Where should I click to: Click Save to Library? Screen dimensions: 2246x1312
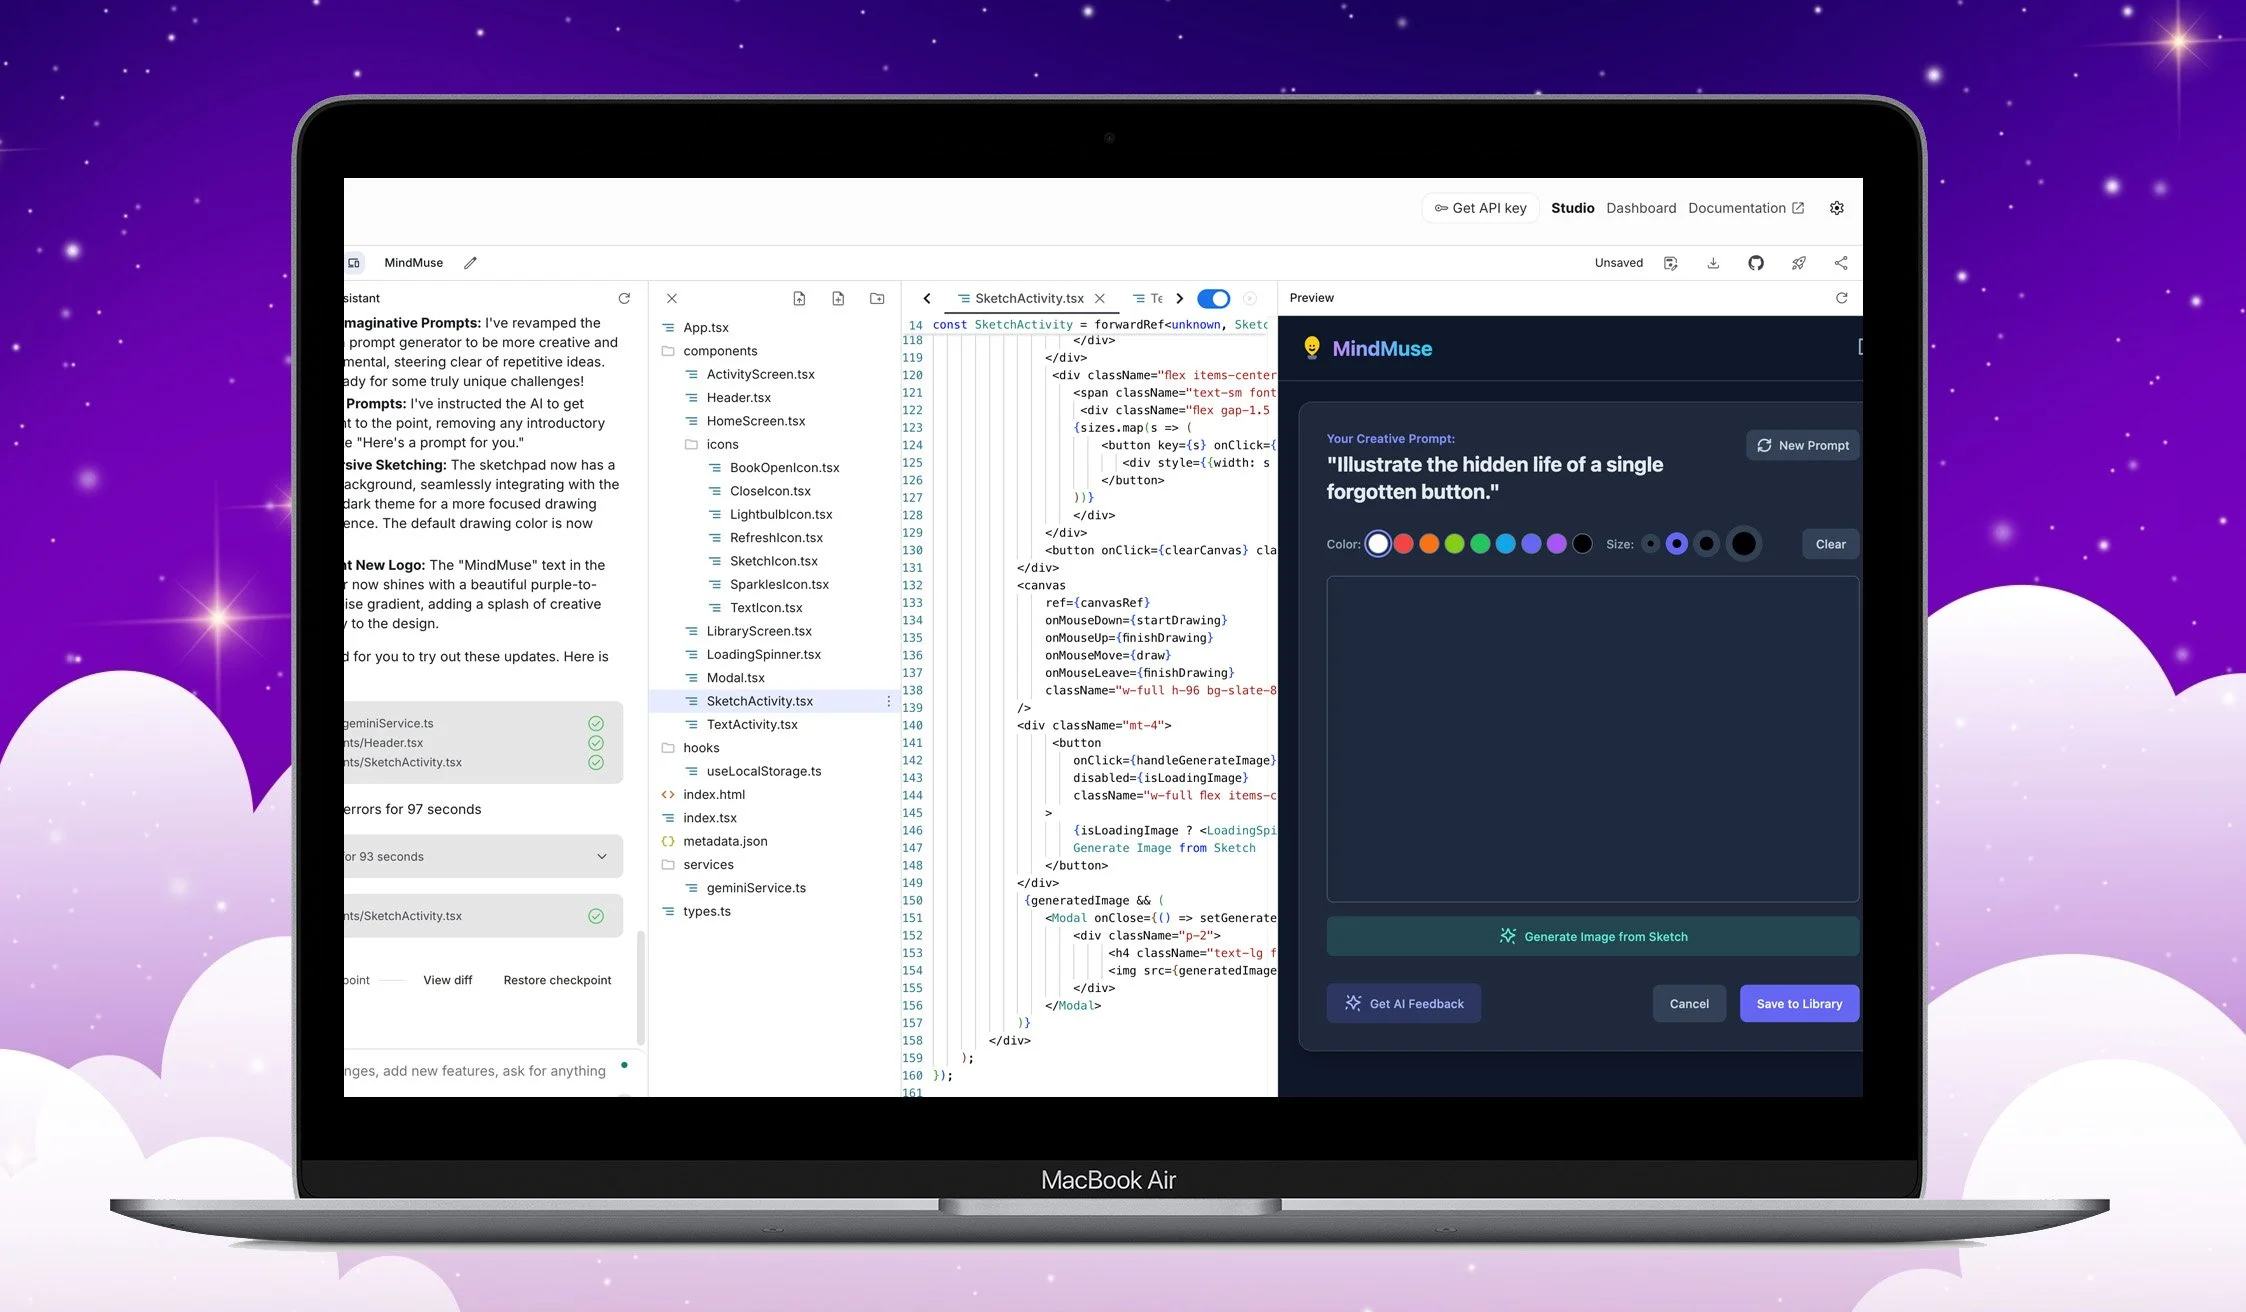pyautogui.click(x=1799, y=1003)
